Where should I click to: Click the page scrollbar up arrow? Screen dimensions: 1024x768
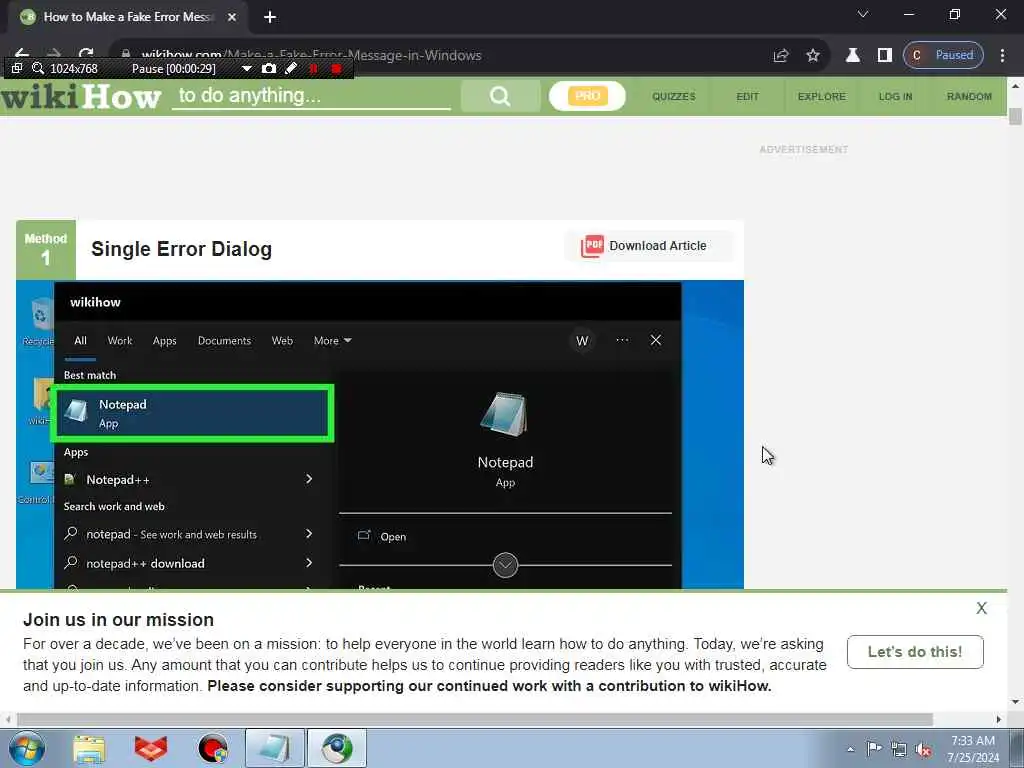(1015, 85)
